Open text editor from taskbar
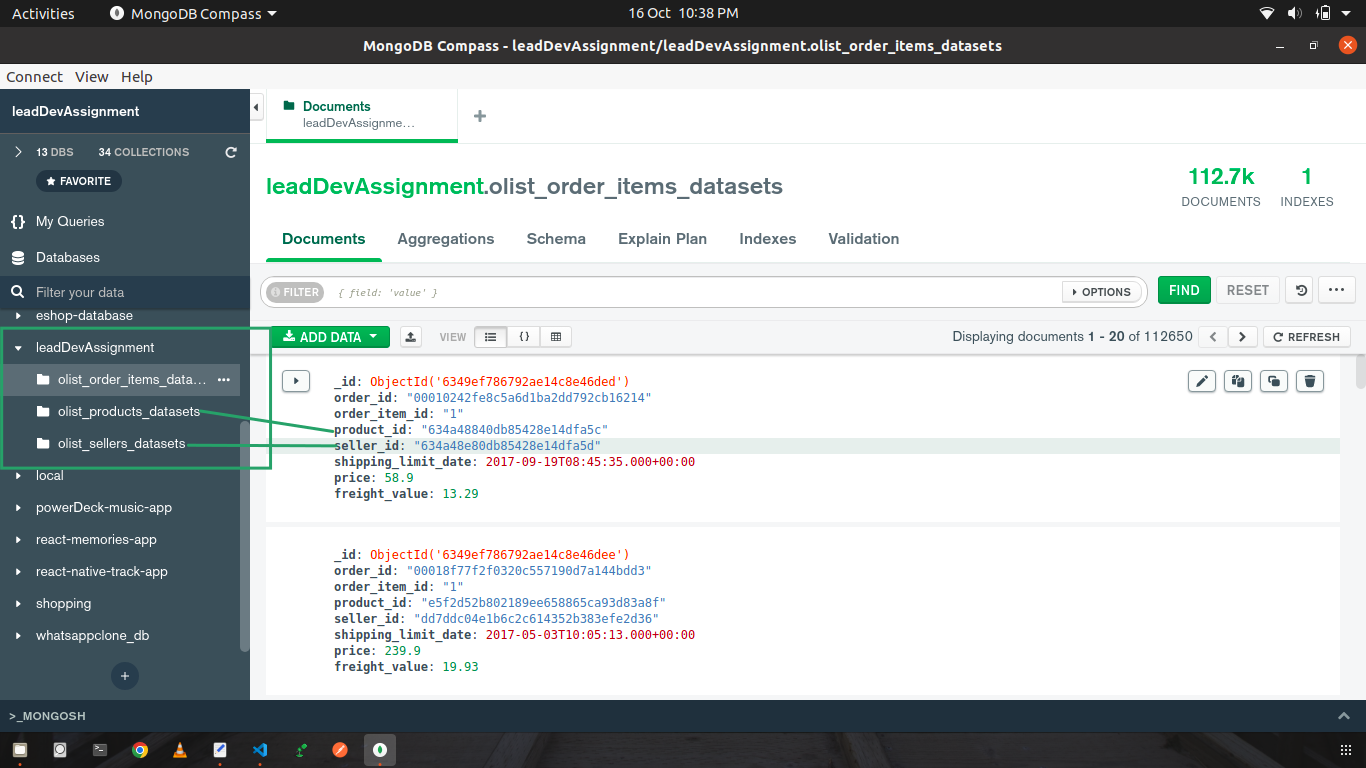1366x768 pixels. pos(220,749)
